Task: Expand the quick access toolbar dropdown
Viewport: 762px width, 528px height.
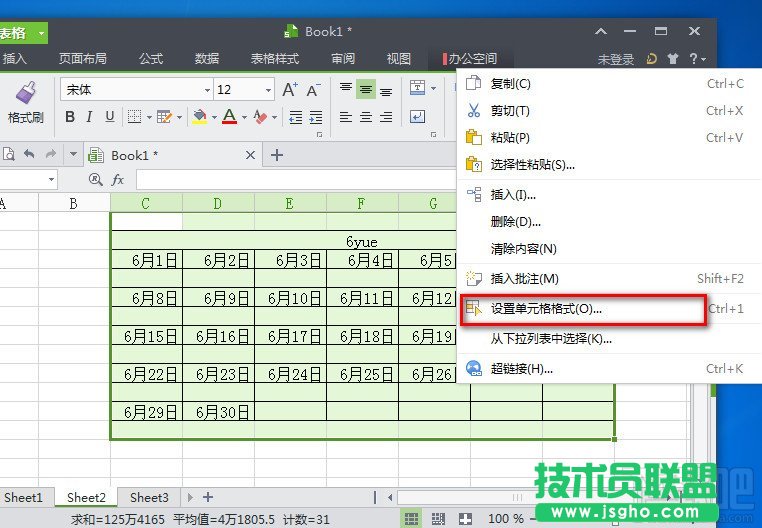Action: 73,155
